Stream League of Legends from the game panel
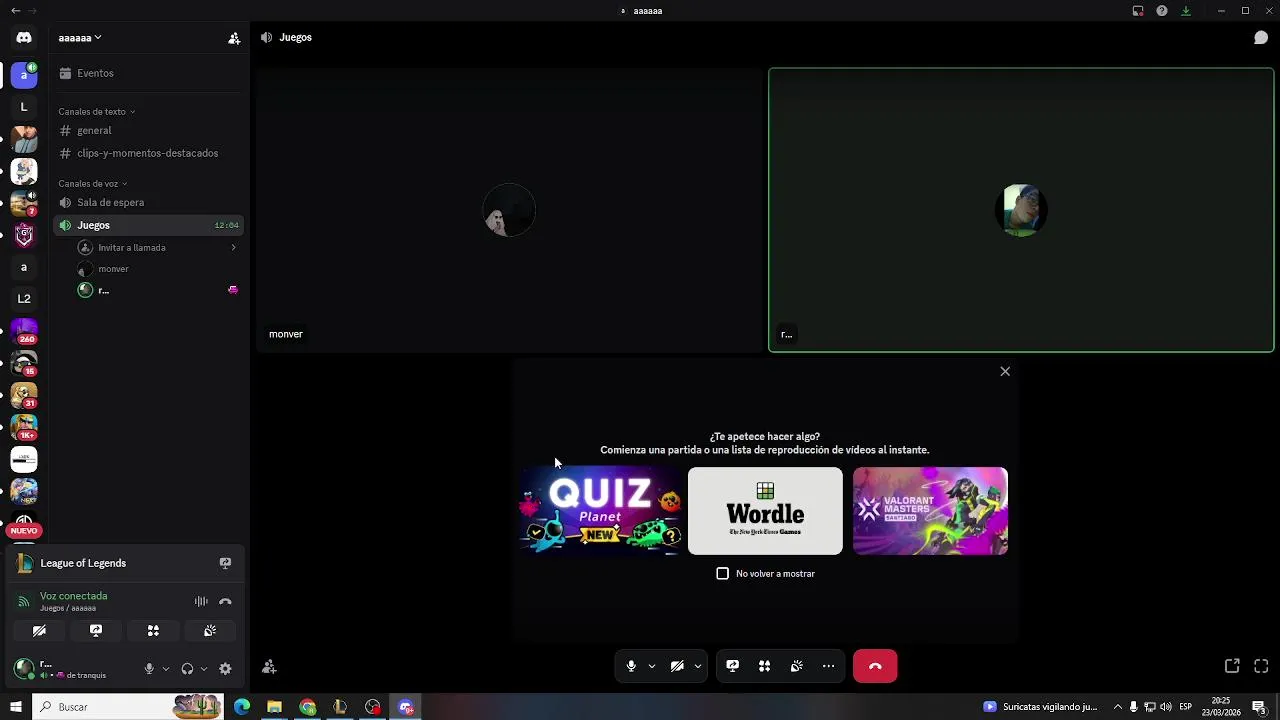This screenshot has width=1280, height=720. (225, 563)
